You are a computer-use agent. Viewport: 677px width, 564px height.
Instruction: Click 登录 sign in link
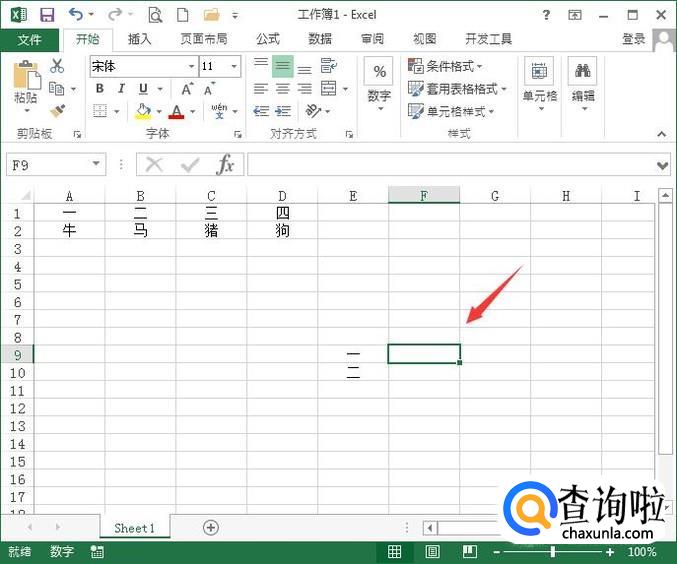tap(634, 39)
